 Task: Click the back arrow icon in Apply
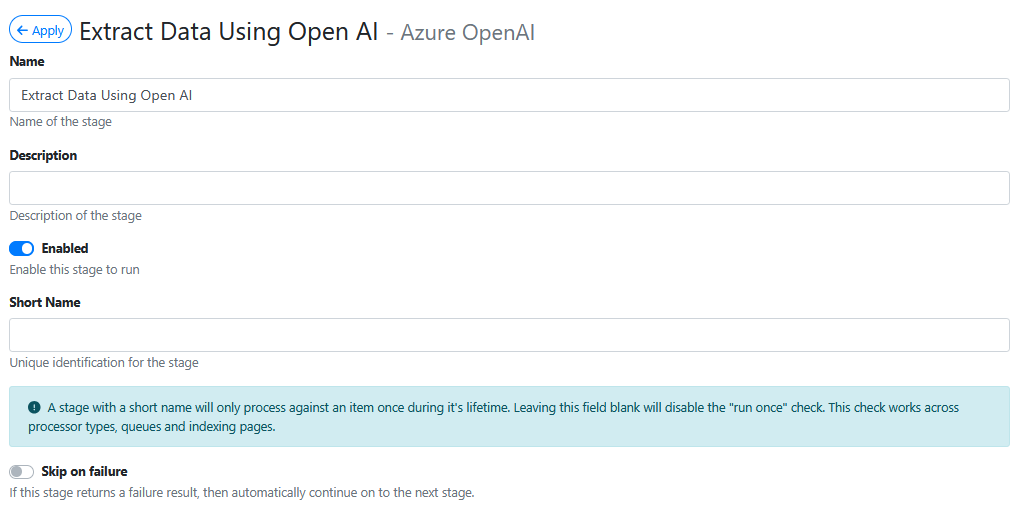(22, 30)
